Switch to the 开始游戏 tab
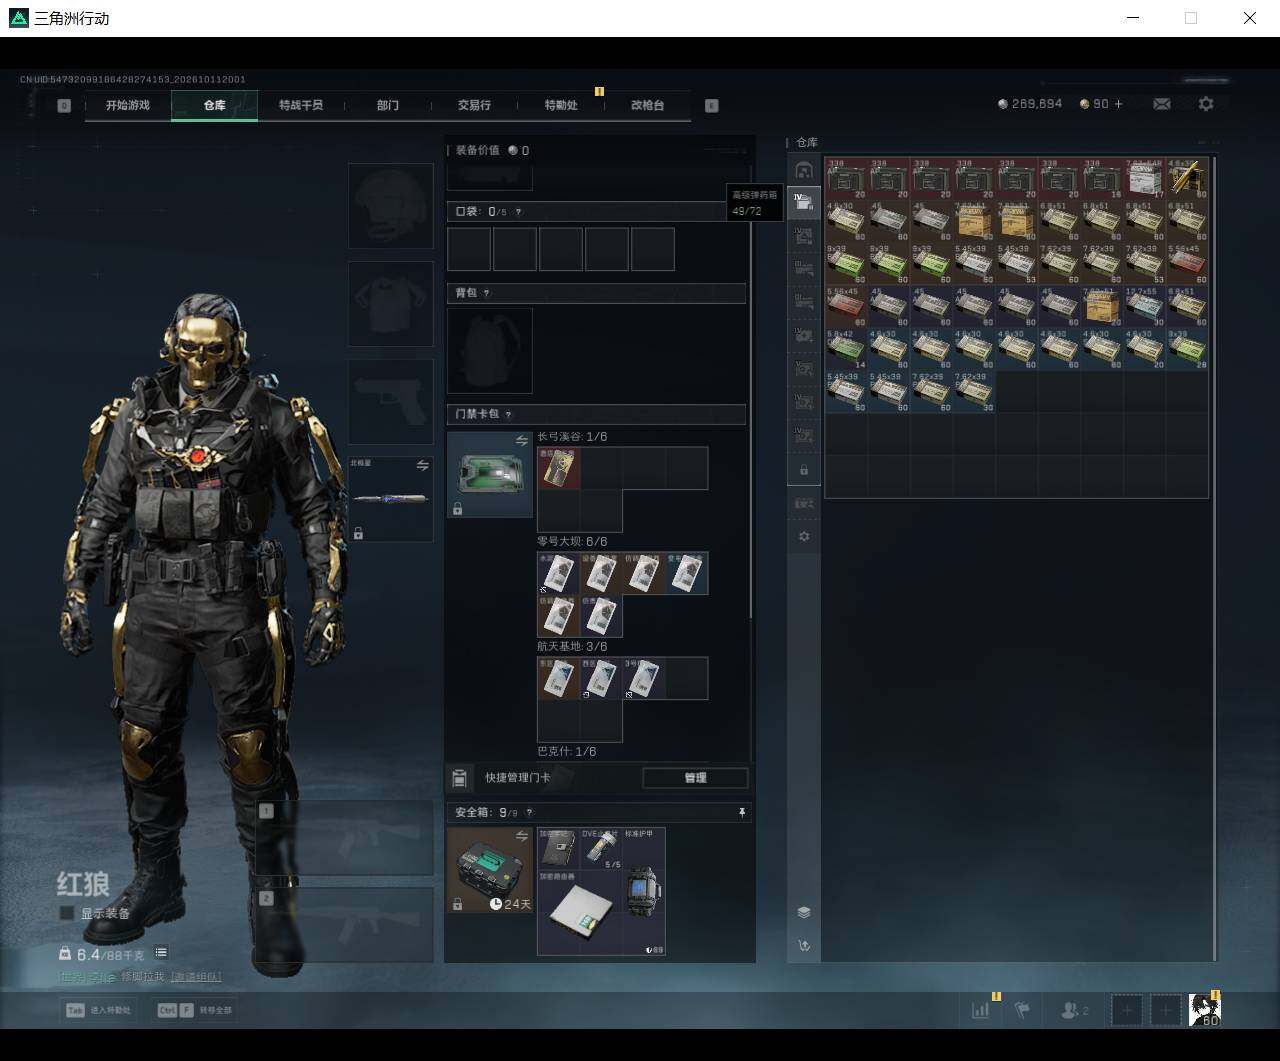The height and width of the screenshot is (1061, 1280). click(x=128, y=105)
